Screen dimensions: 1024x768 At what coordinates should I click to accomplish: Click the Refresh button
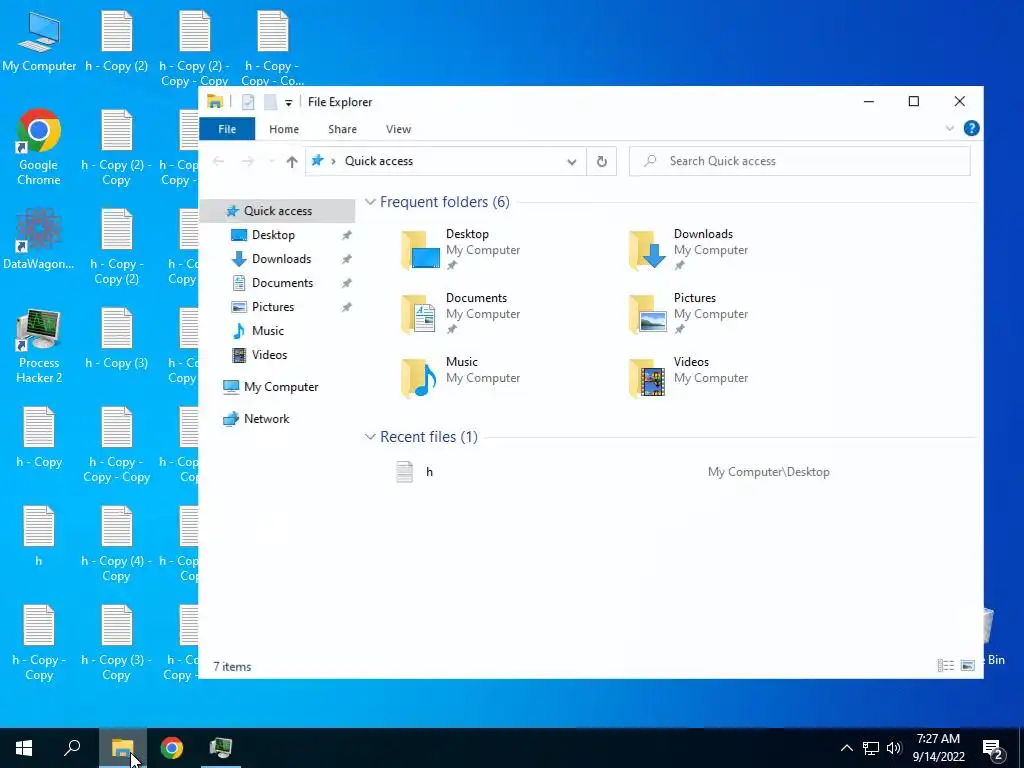tap(601, 161)
